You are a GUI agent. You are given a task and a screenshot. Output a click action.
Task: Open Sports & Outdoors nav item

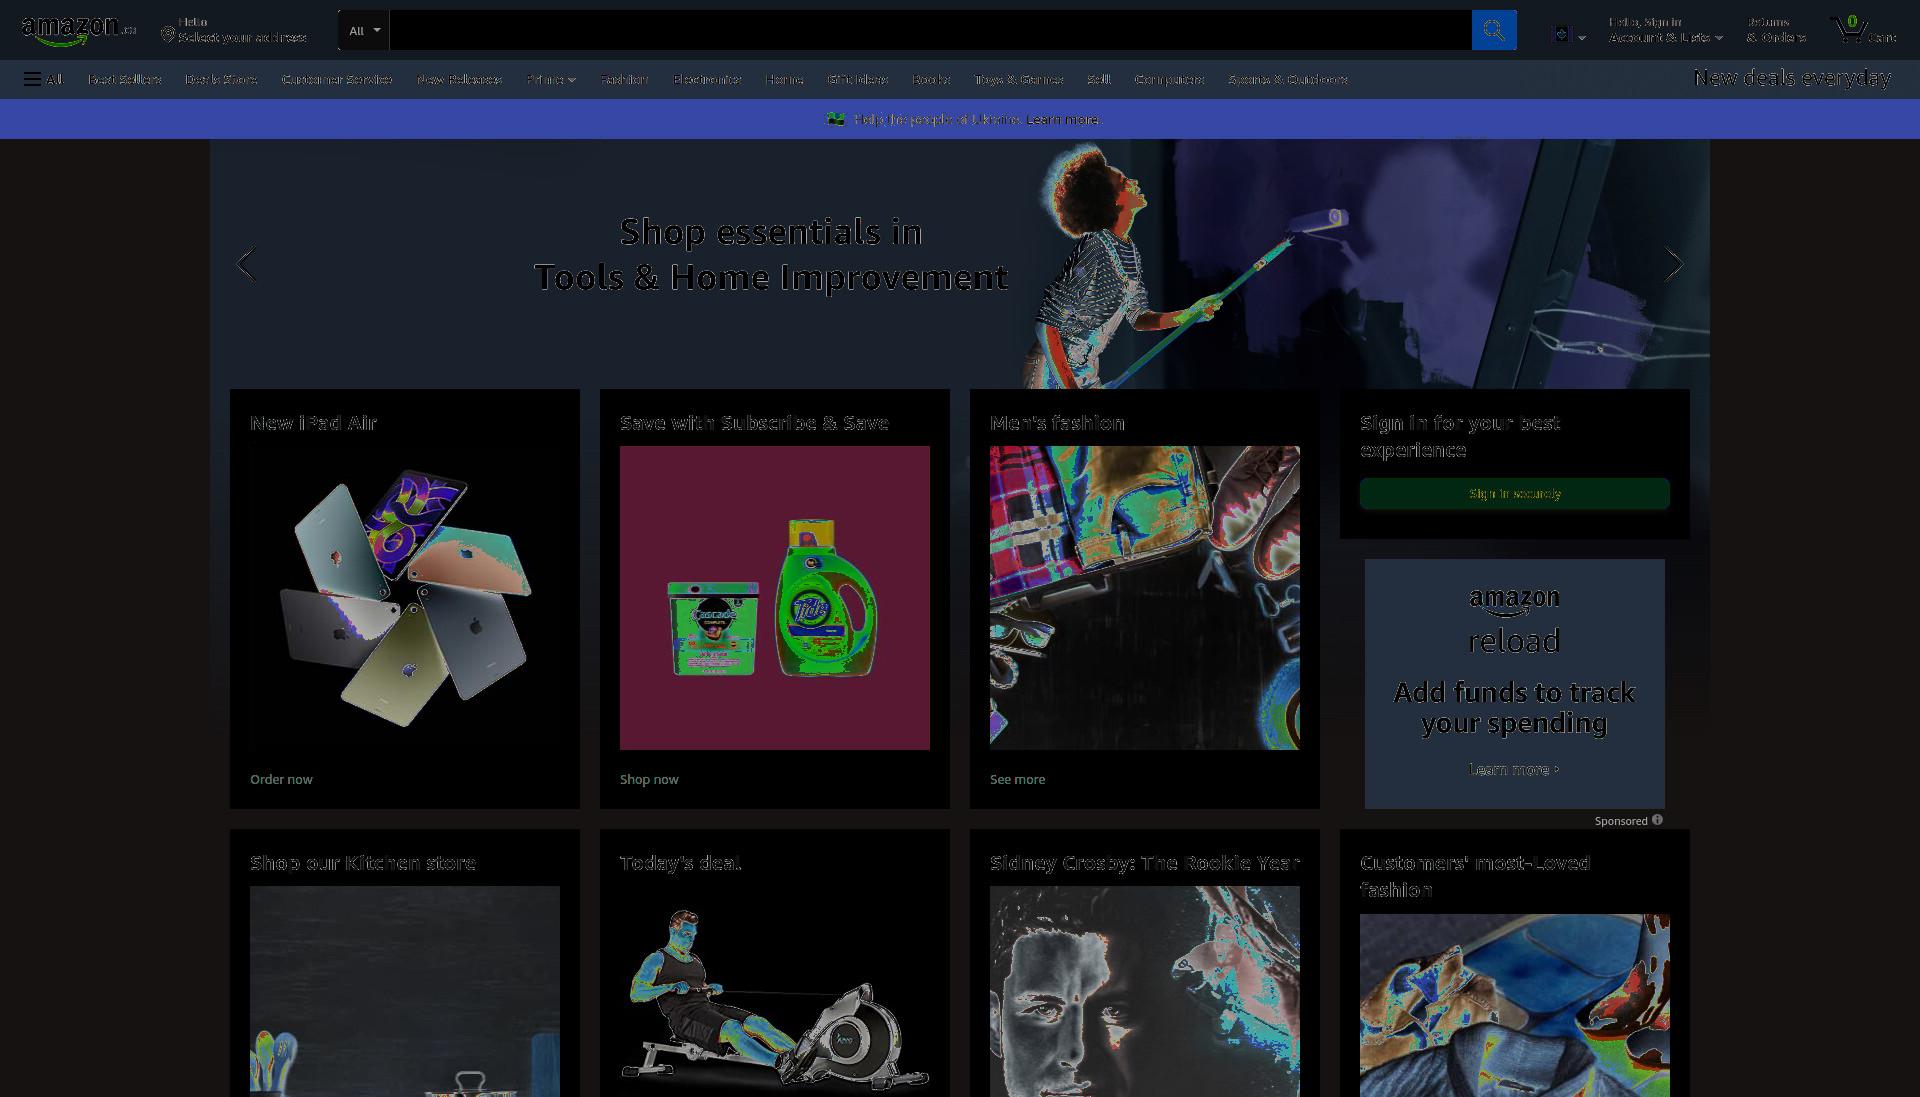tap(1288, 79)
